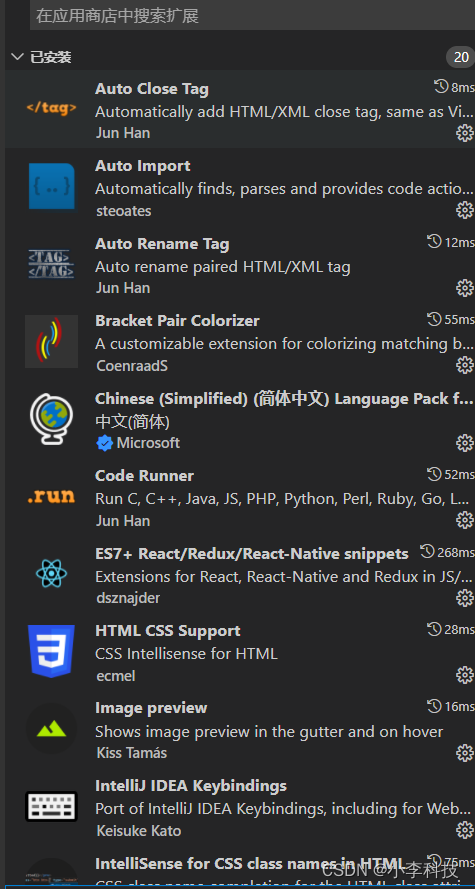Click the CSS Intellisense for HTML description
The width and height of the screenshot is (475, 889).
tap(186, 654)
